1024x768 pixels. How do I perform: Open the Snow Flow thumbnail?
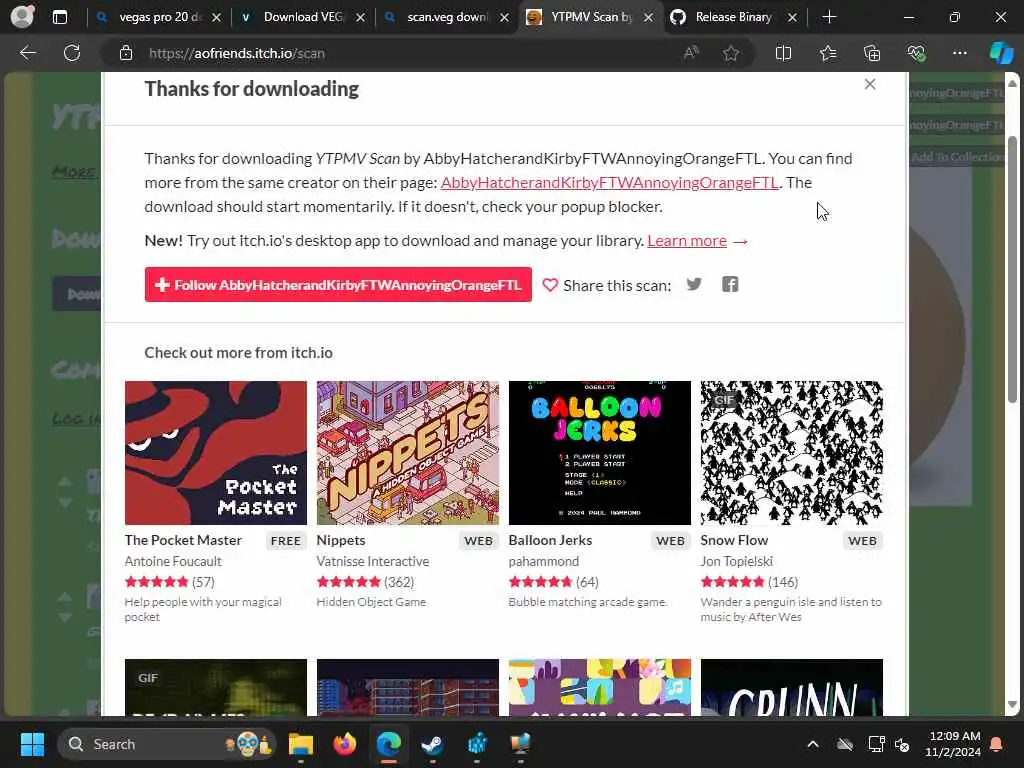(x=792, y=453)
